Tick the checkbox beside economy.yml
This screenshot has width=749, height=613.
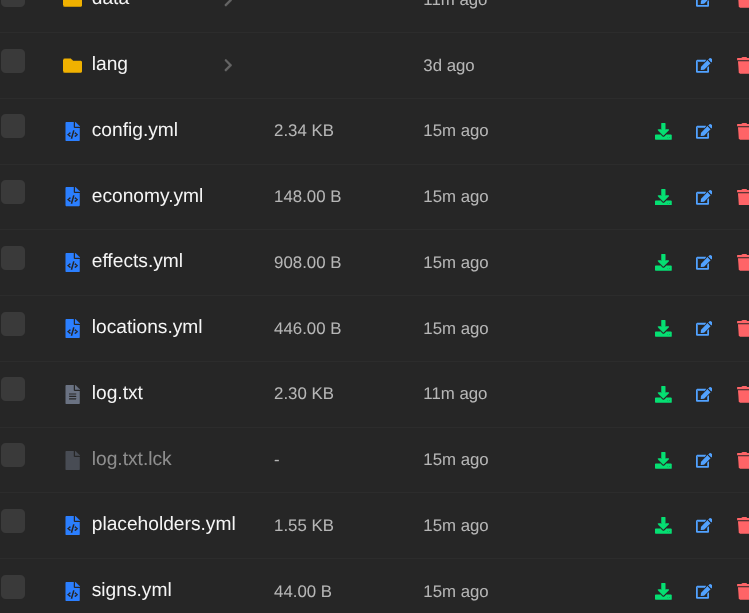(x=13, y=192)
